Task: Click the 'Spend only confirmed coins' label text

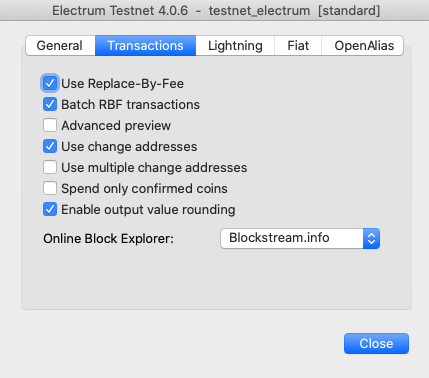Action: (144, 189)
